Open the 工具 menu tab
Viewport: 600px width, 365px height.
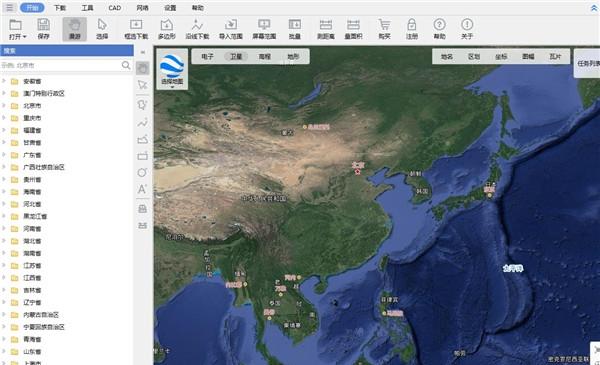coord(87,8)
